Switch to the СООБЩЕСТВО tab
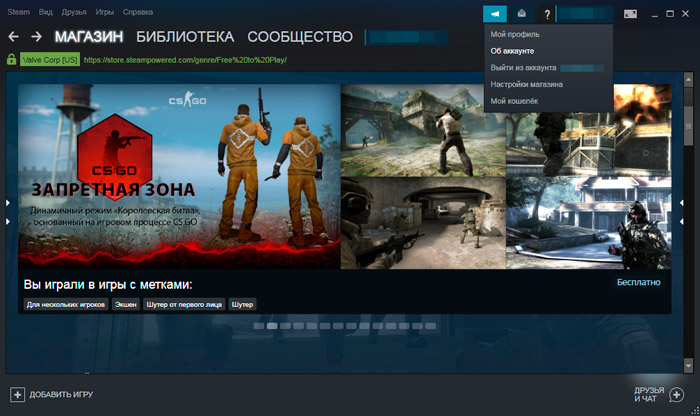The width and height of the screenshot is (700, 416). pyautogui.click(x=300, y=37)
